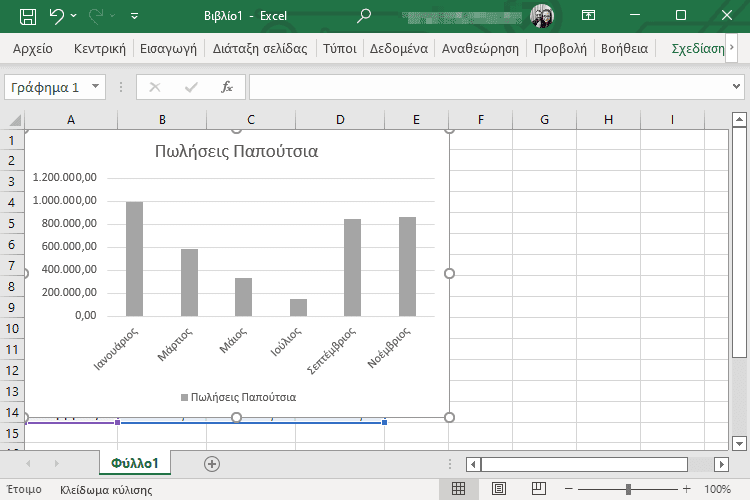
Task: Select Normal view icon in status bar
Action: coord(459,489)
